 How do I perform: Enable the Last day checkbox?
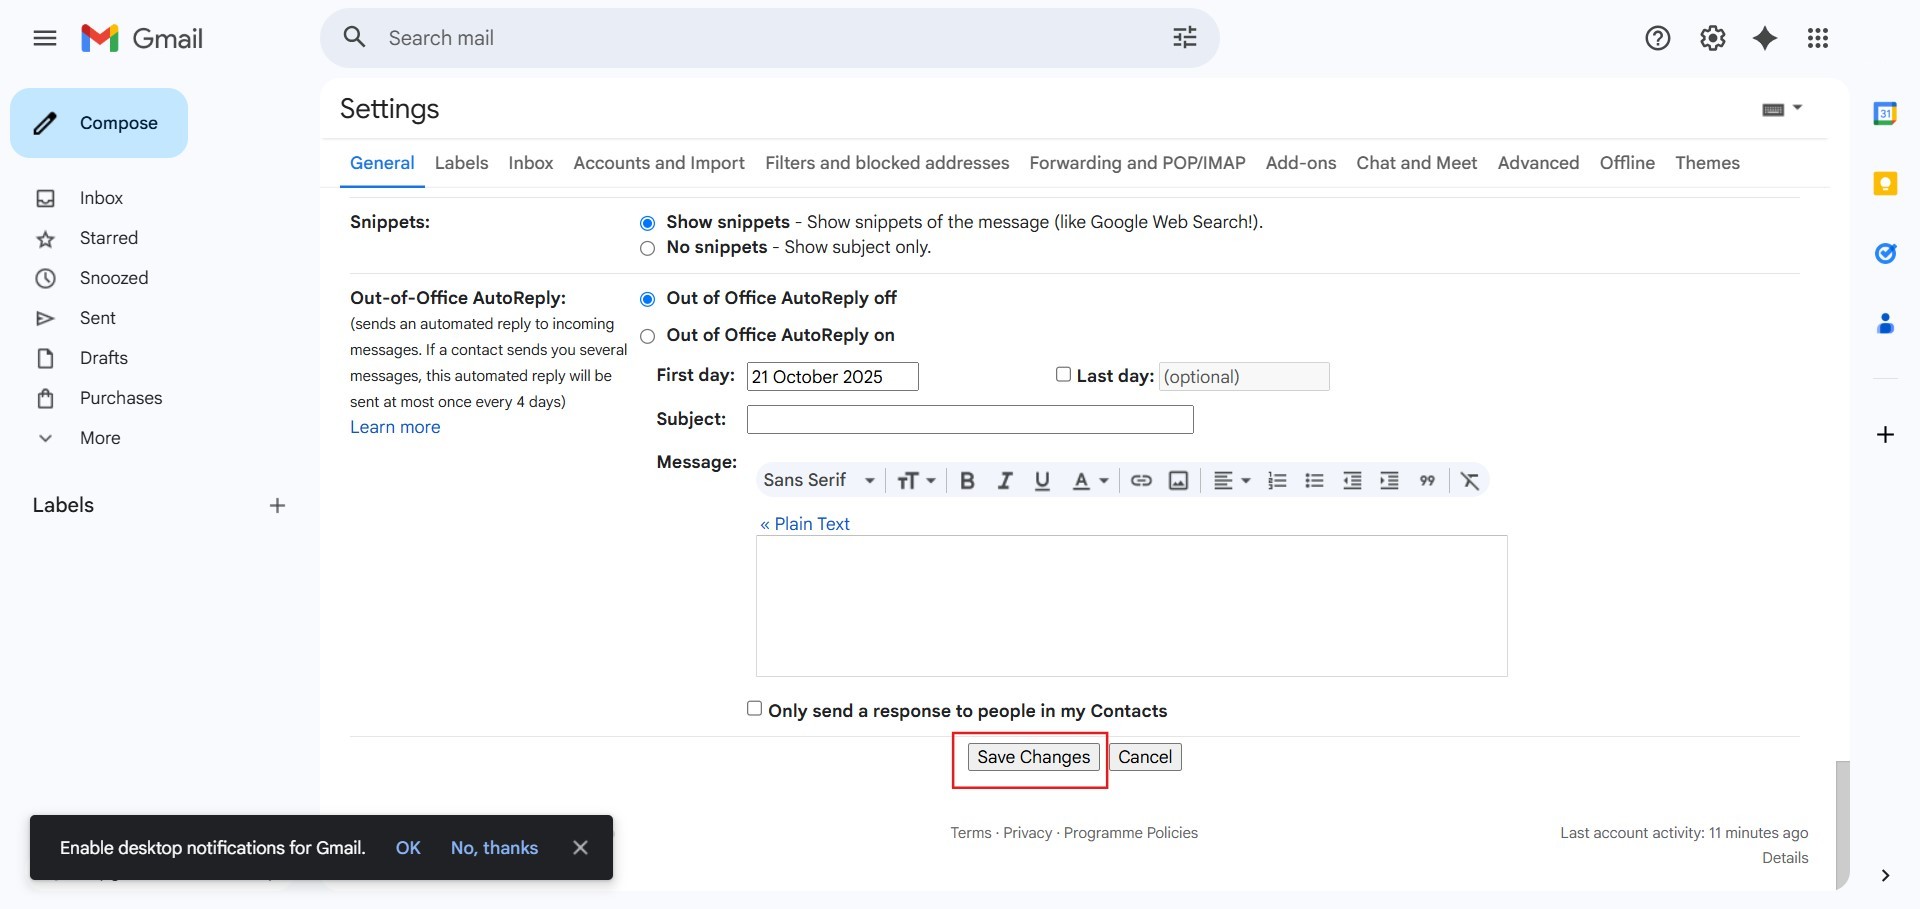[x=1063, y=374]
